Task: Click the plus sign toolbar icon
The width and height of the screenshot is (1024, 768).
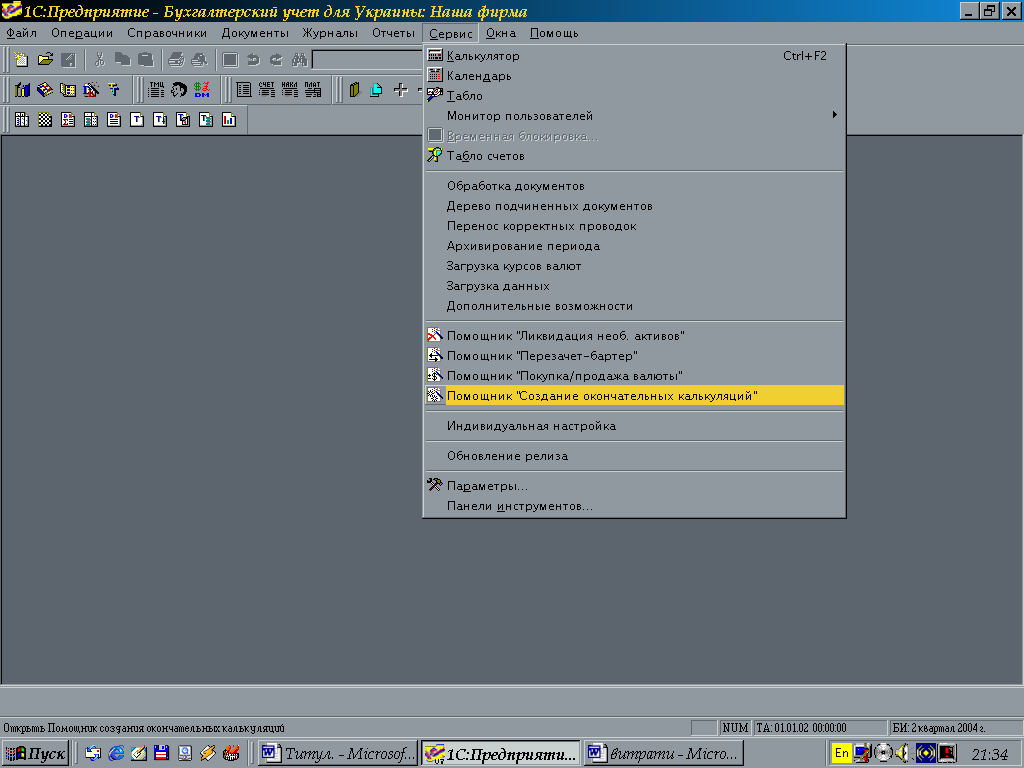Action: [400, 89]
